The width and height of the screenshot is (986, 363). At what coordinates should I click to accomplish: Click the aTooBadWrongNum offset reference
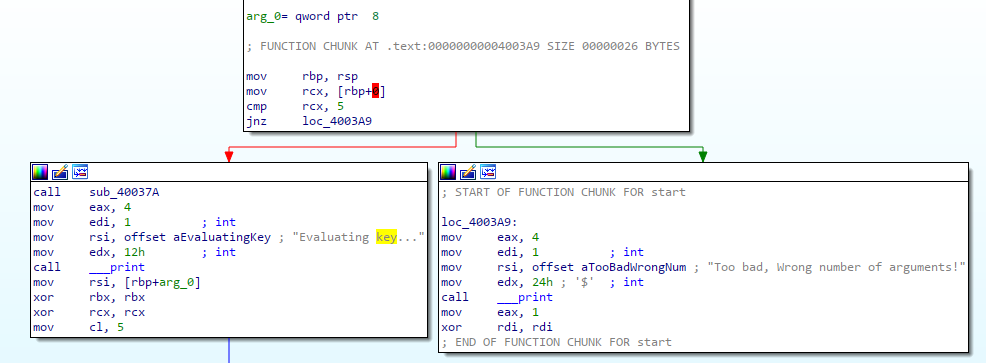click(x=633, y=267)
